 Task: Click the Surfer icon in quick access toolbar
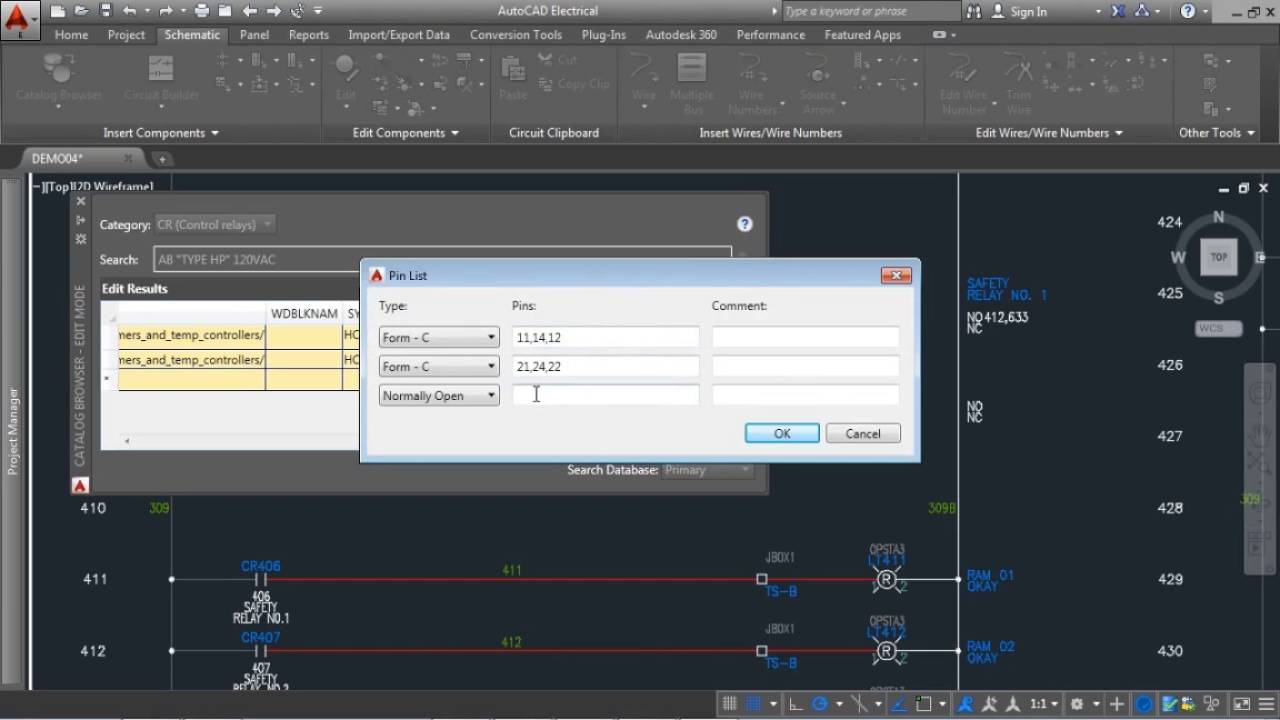pyautogui.click(x=297, y=11)
